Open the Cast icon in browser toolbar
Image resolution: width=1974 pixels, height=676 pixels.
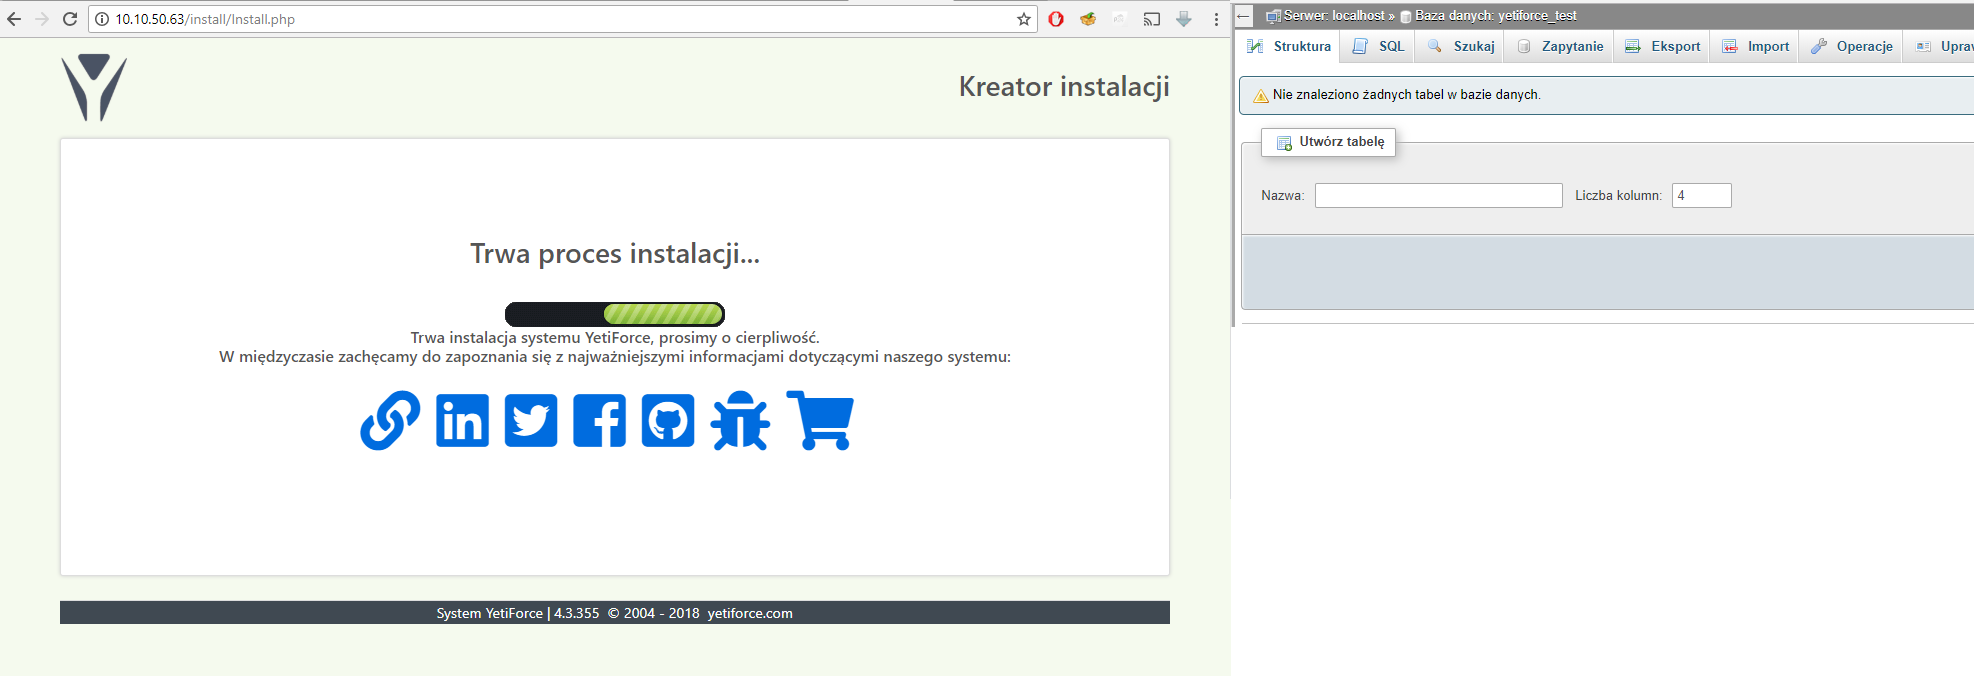(x=1152, y=19)
